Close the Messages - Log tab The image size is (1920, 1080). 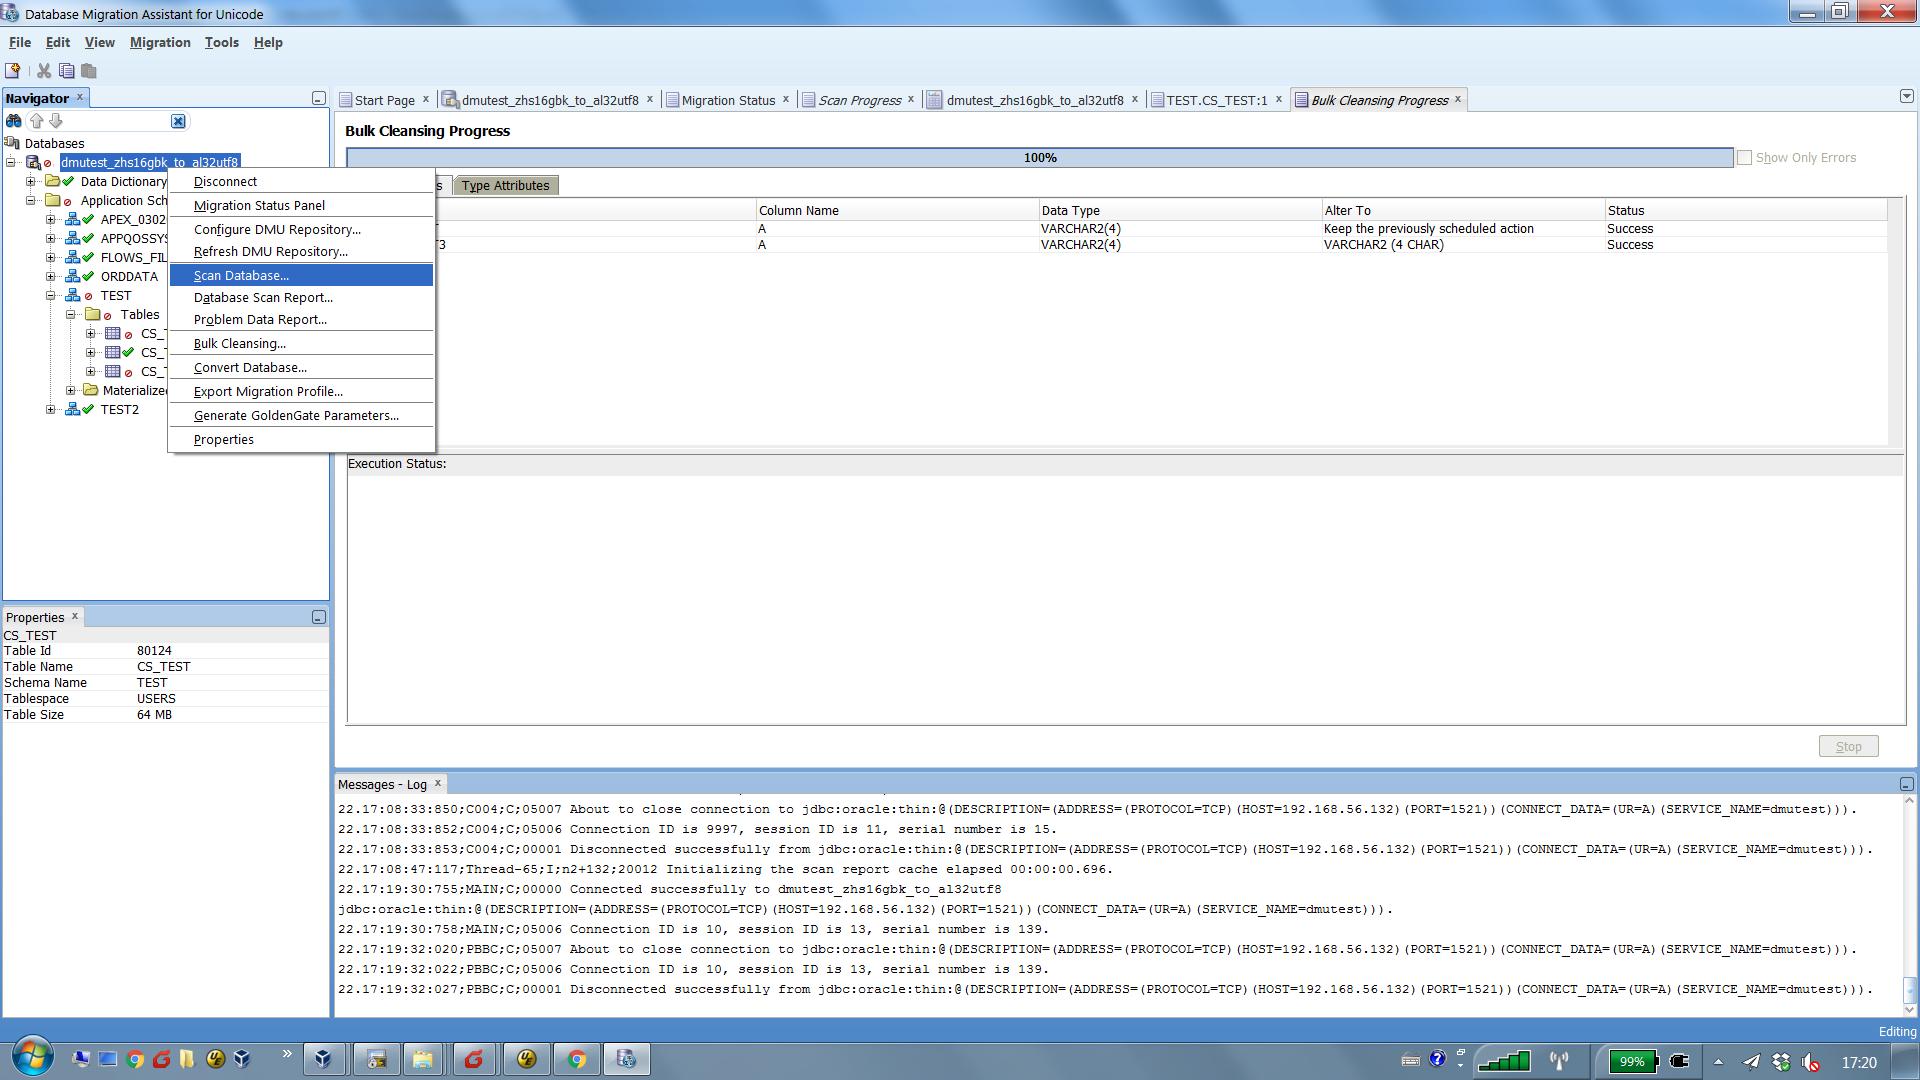[x=438, y=783]
